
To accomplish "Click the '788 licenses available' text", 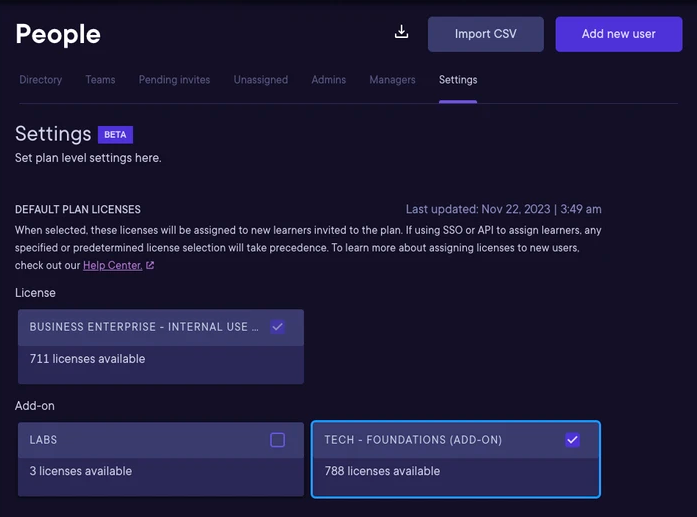I will click(x=382, y=471).
